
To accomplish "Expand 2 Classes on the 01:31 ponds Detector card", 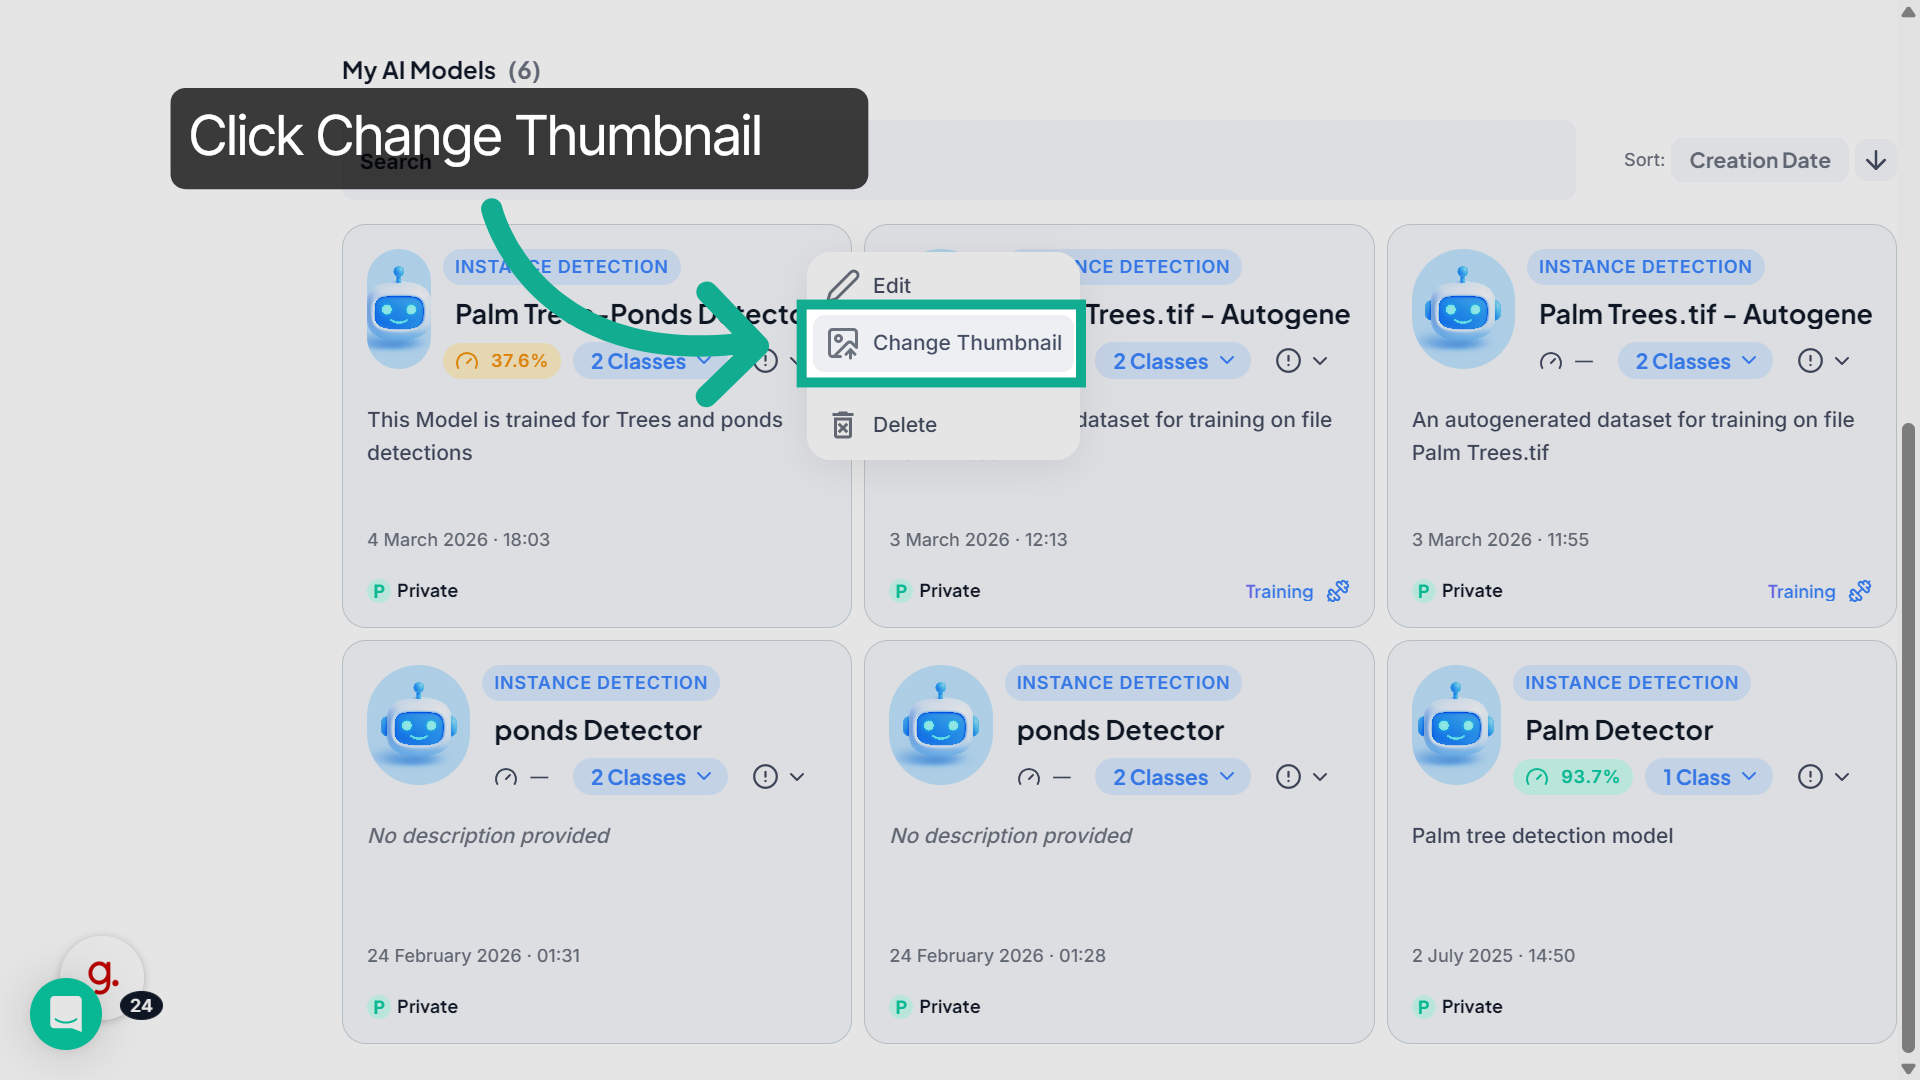I will click(x=650, y=777).
